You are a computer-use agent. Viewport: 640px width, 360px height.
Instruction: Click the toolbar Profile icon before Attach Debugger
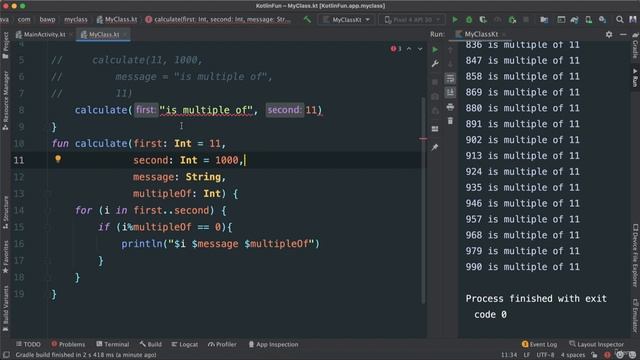[497, 20]
